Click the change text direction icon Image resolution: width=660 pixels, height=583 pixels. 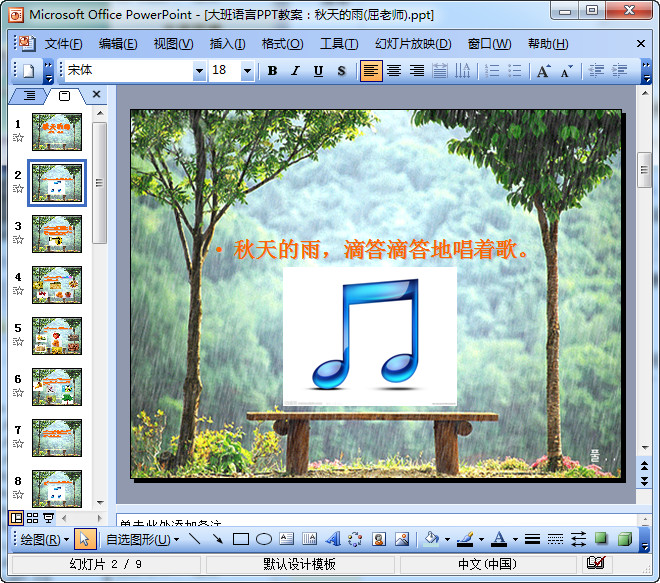coord(463,71)
